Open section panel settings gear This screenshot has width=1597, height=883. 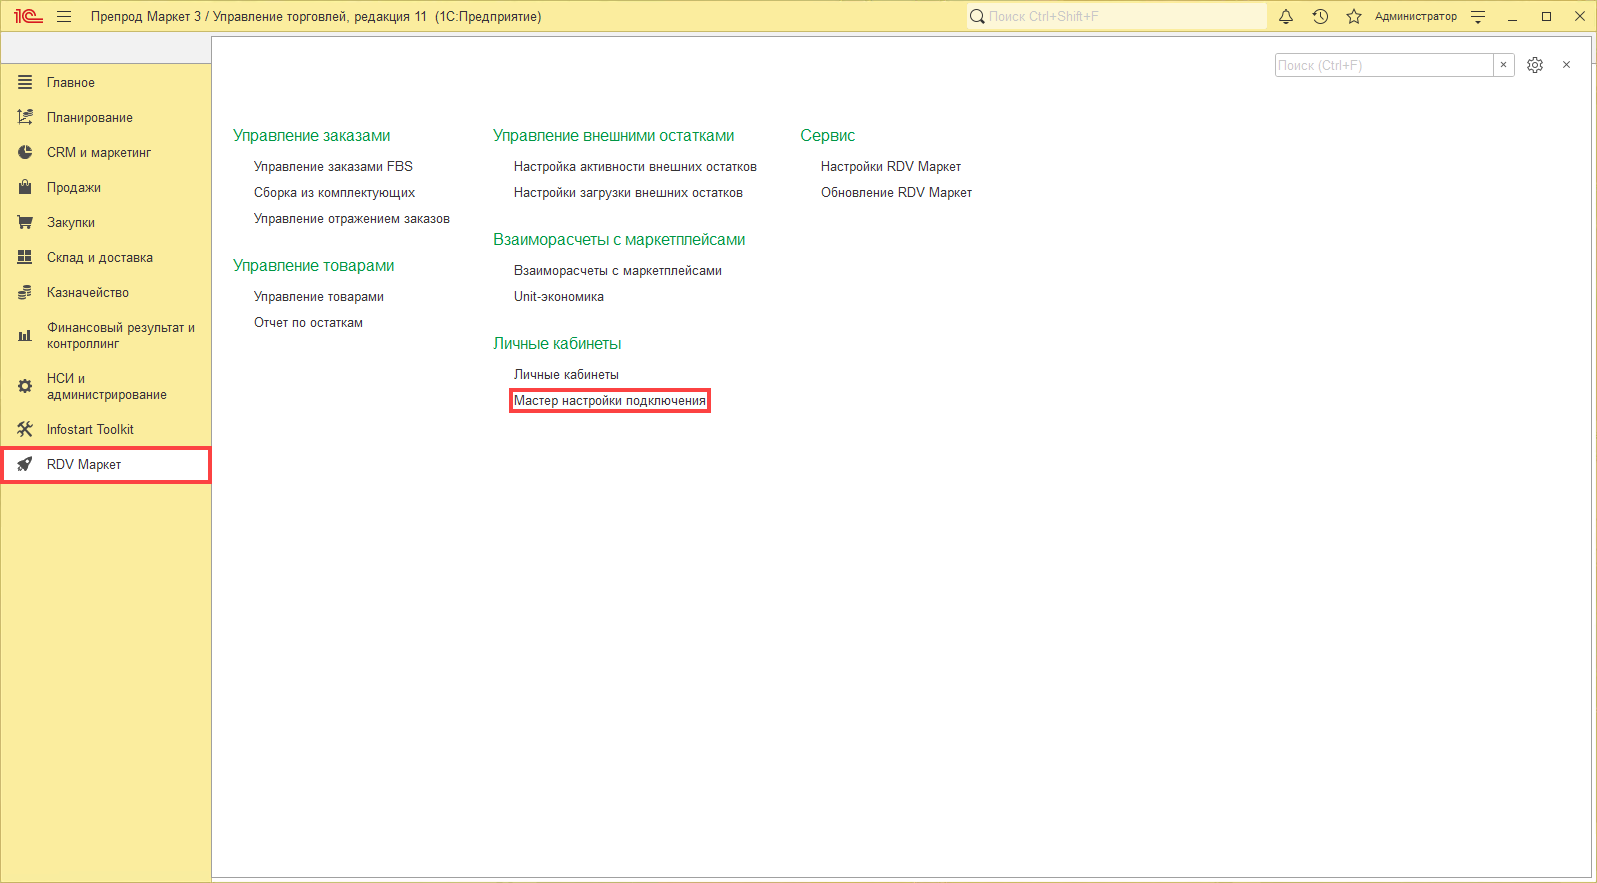[x=1535, y=65]
